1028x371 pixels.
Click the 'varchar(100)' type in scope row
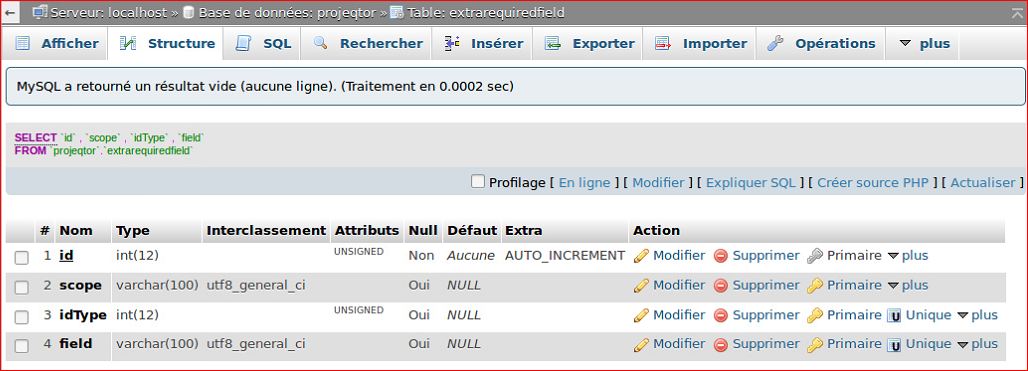pyautogui.click(x=157, y=286)
